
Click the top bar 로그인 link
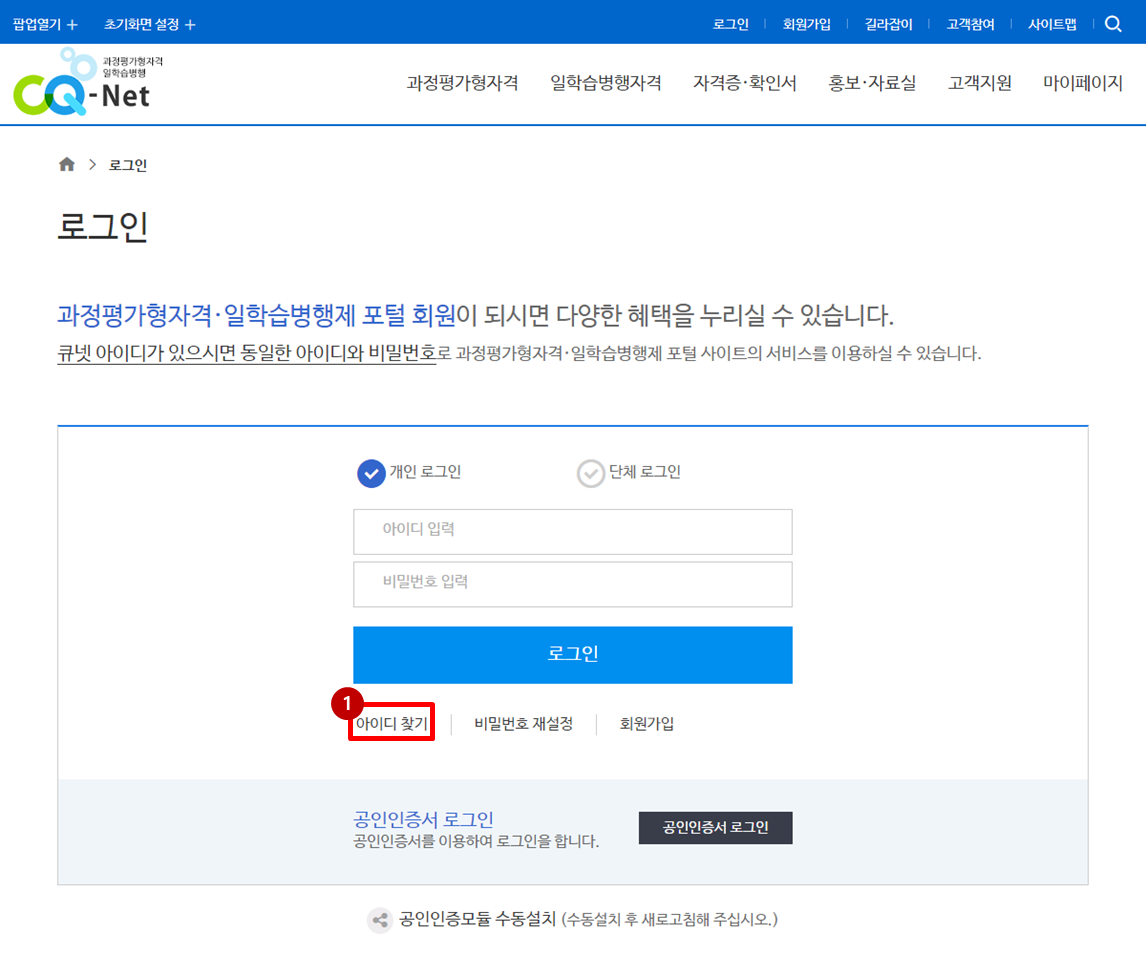731,24
